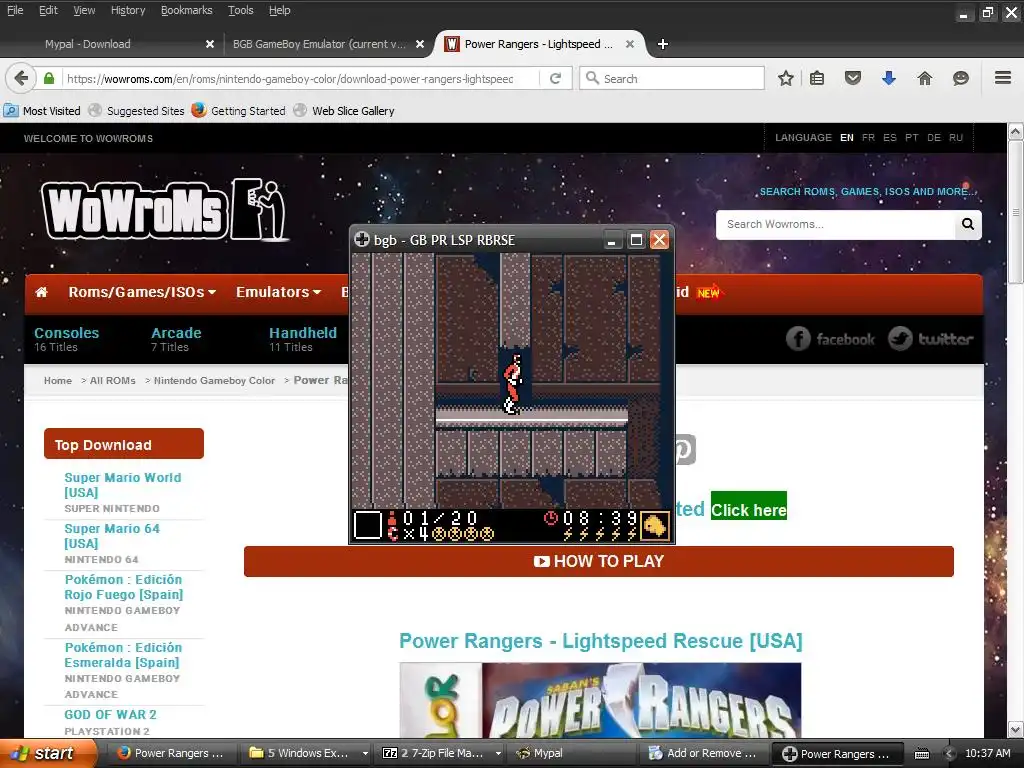This screenshot has height=768, width=1024.
Task: Open Super Mario World [USA] link
Action: 123,485
